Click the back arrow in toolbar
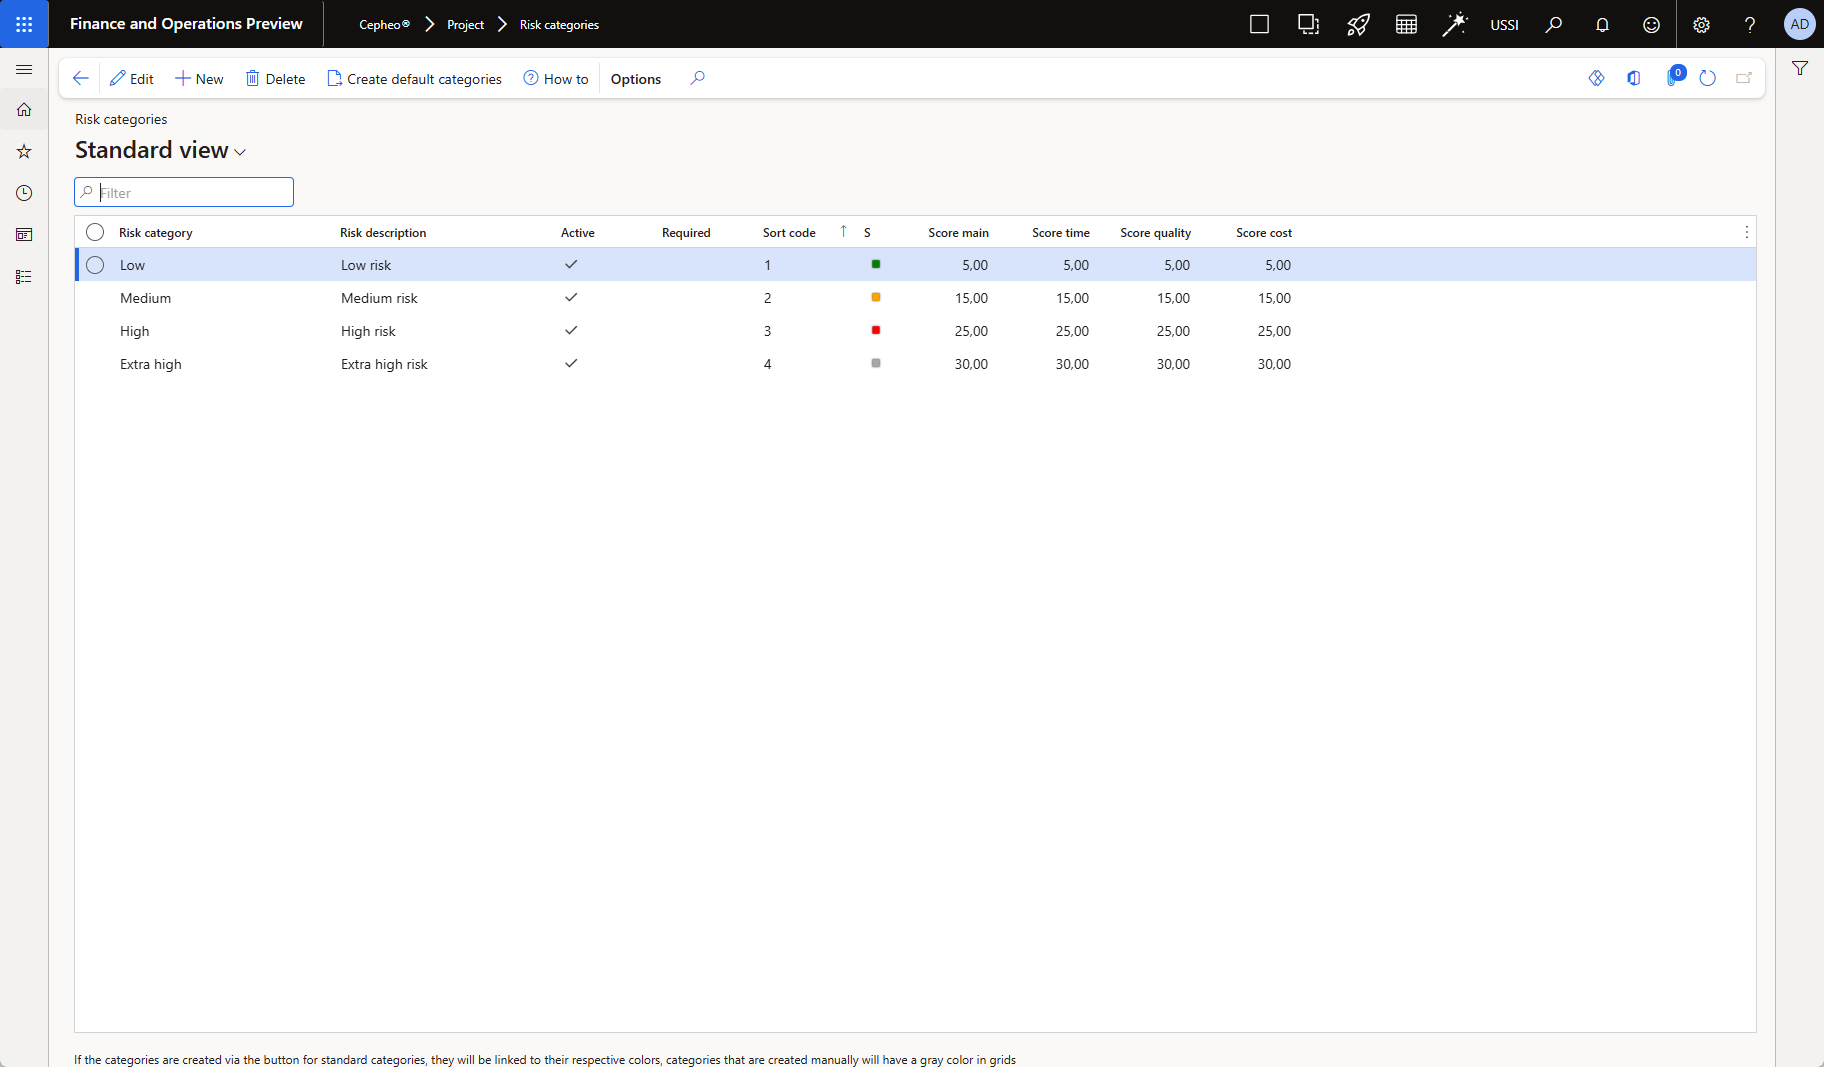 click(x=81, y=78)
